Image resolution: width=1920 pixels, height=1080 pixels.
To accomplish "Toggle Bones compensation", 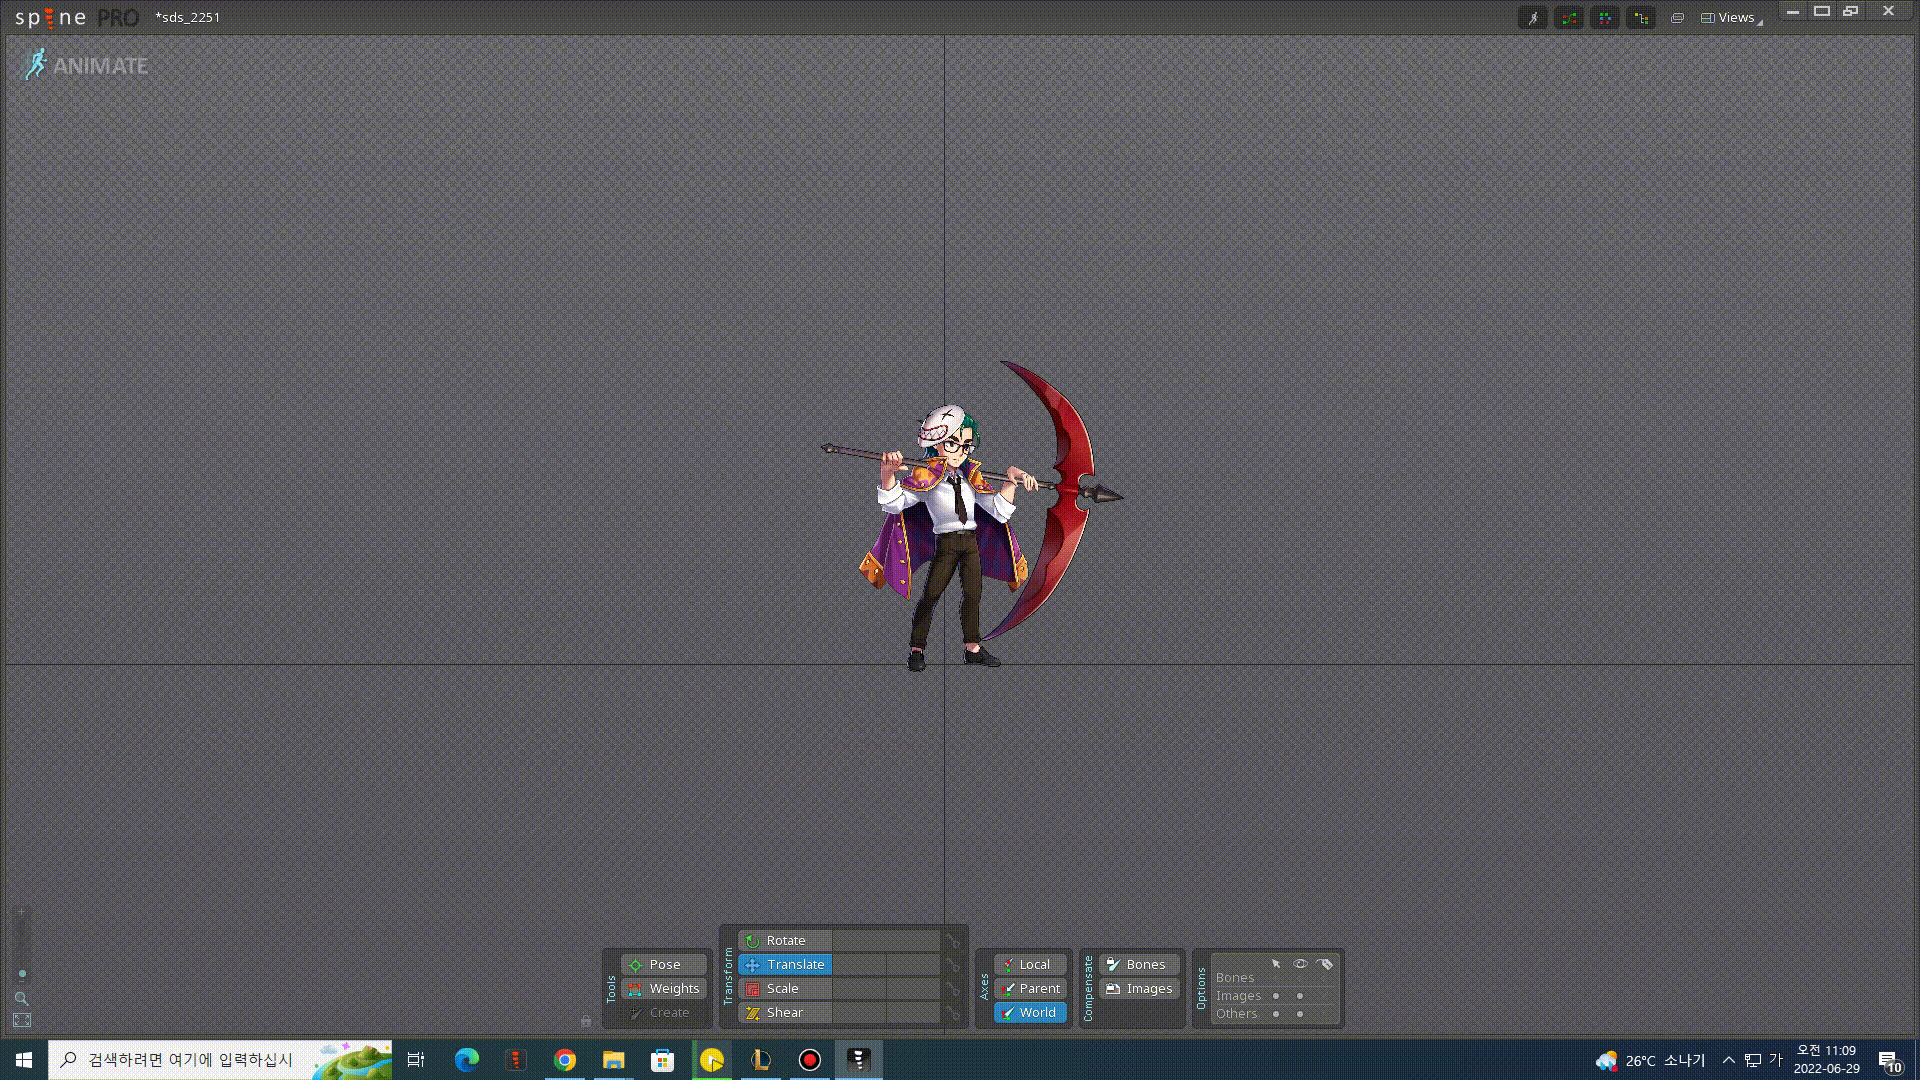I will click(x=1139, y=964).
